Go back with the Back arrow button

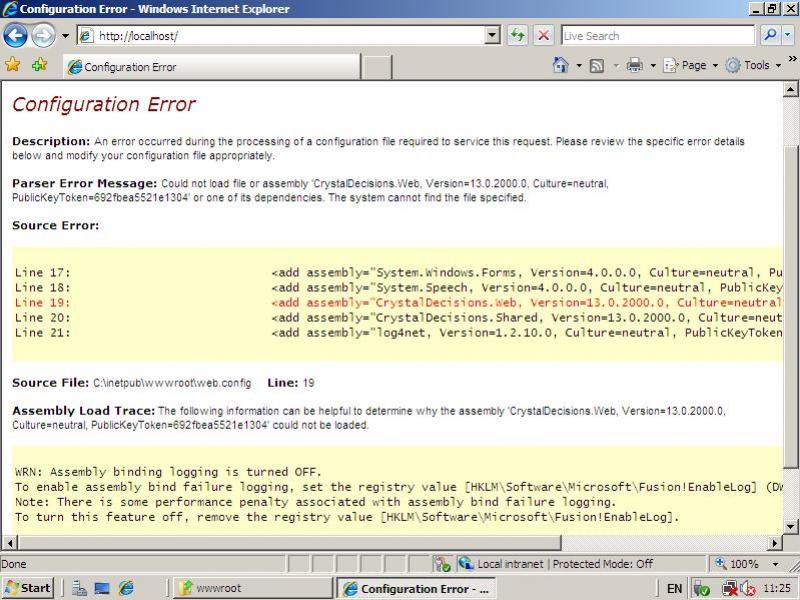click(x=15, y=36)
